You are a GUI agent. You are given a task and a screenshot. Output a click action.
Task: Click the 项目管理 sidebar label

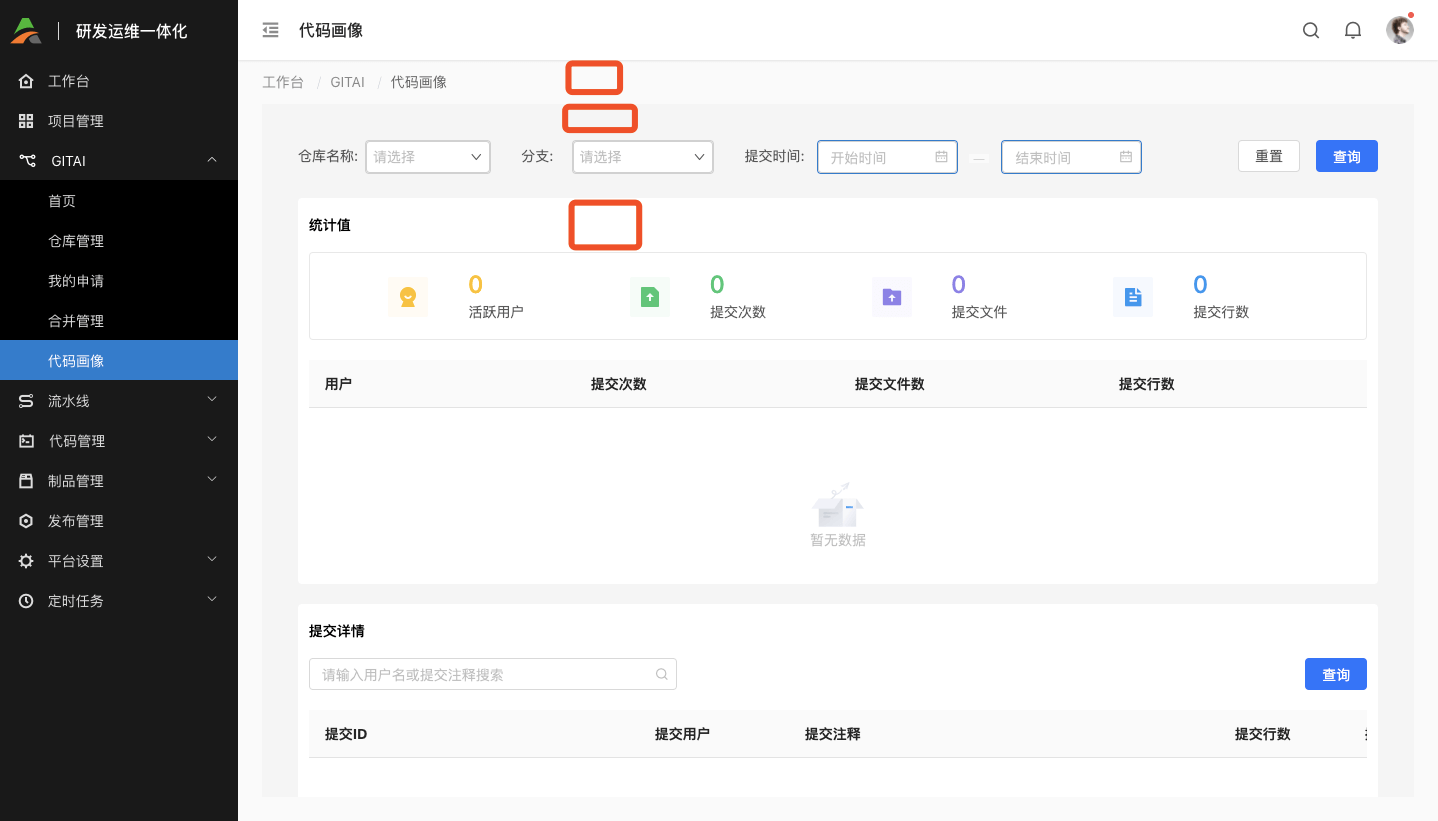(76, 121)
